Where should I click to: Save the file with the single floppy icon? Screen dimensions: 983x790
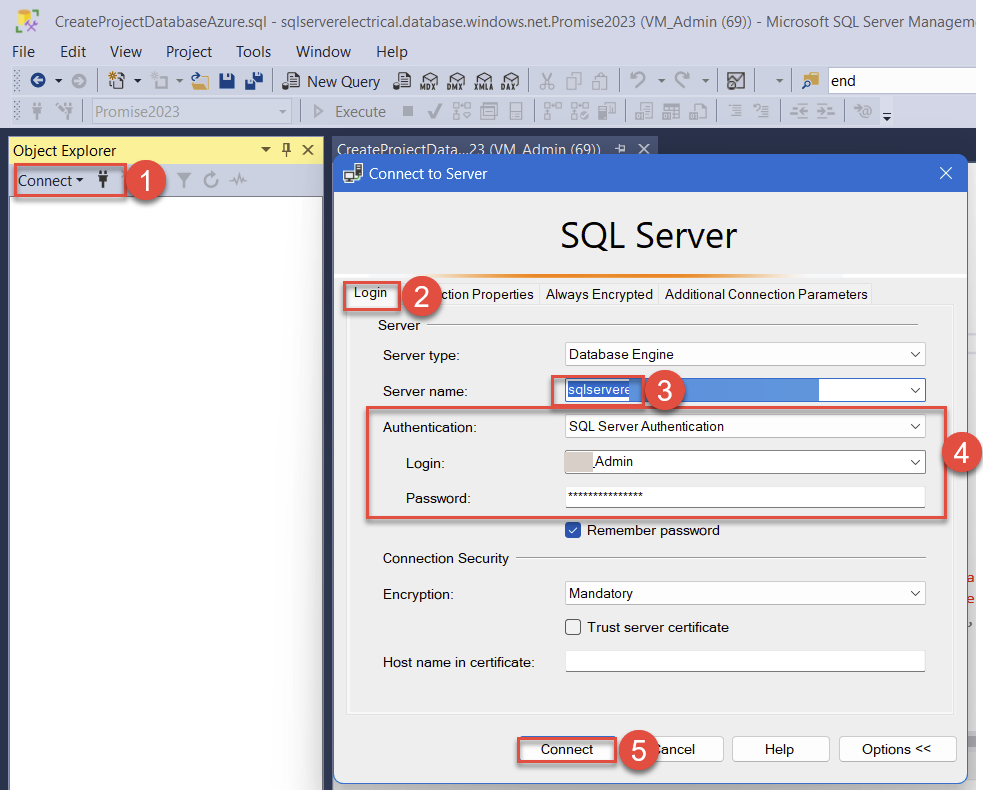click(226, 80)
